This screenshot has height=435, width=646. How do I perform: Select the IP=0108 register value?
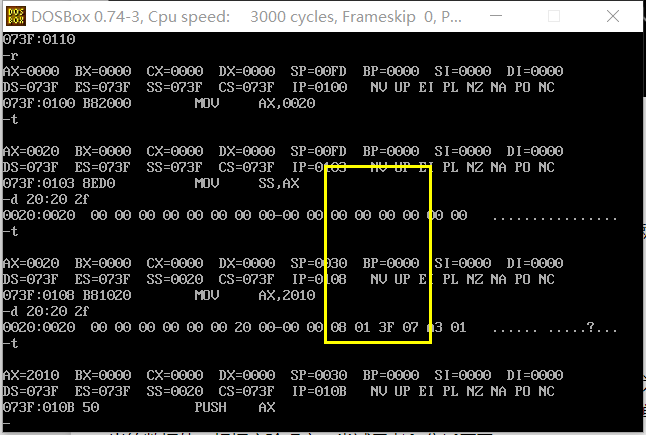319,279
